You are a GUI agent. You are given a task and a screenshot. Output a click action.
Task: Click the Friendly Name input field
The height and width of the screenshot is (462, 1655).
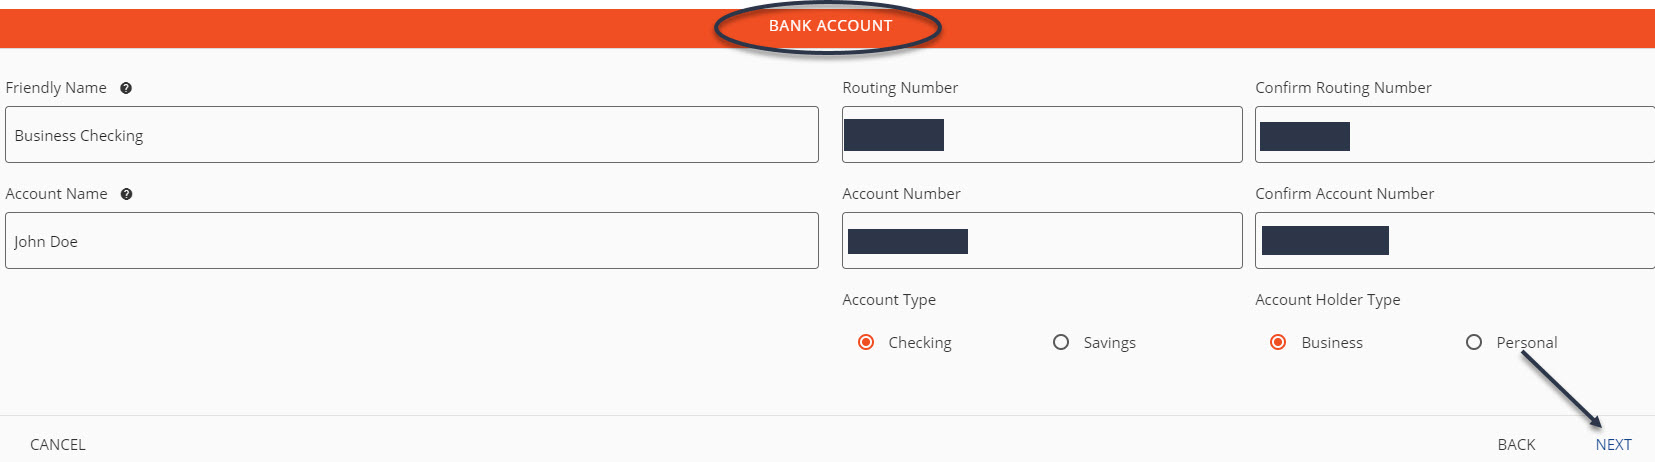[412, 135]
